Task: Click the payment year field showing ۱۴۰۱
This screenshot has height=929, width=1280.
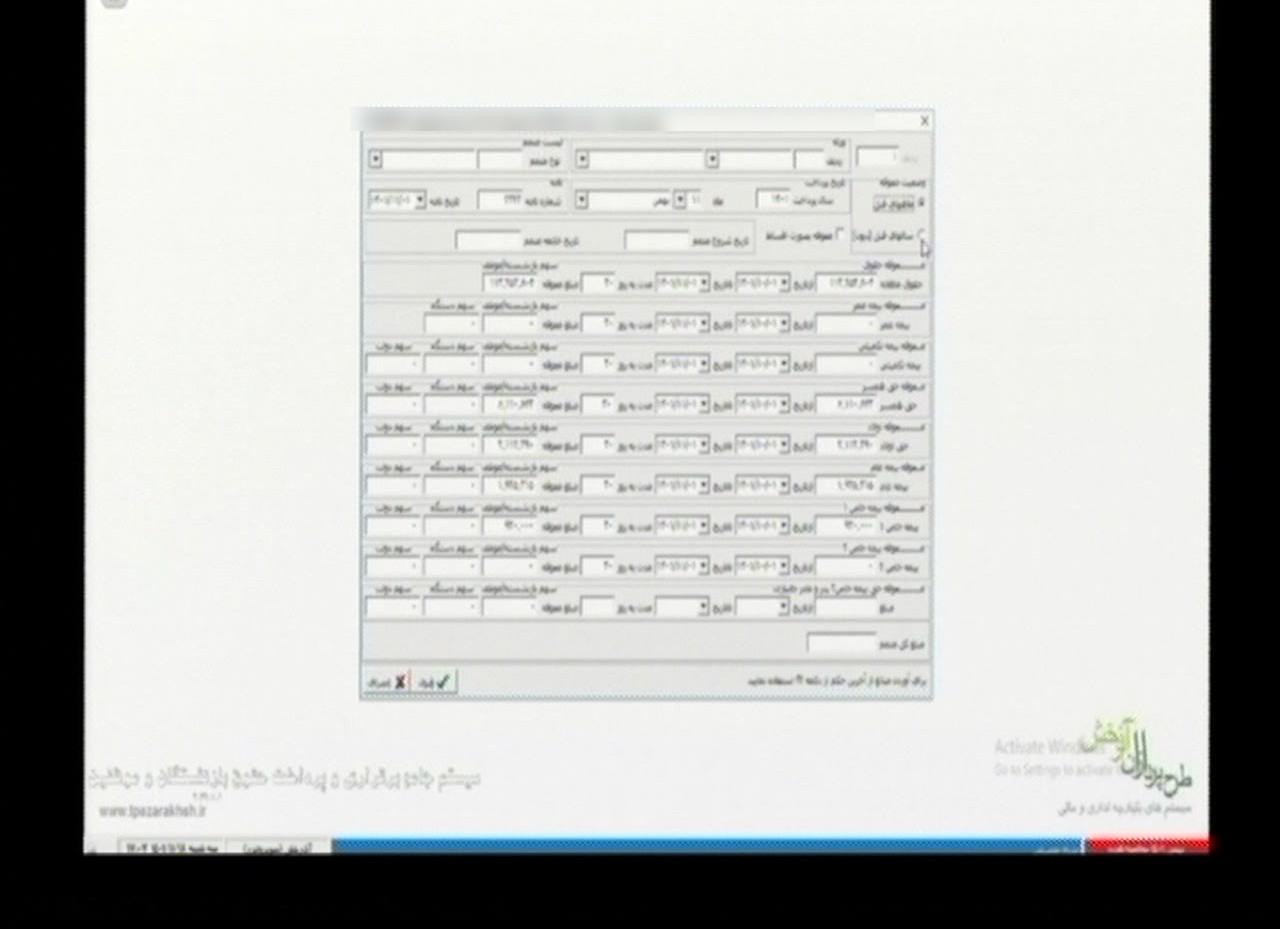Action: click(773, 200)
